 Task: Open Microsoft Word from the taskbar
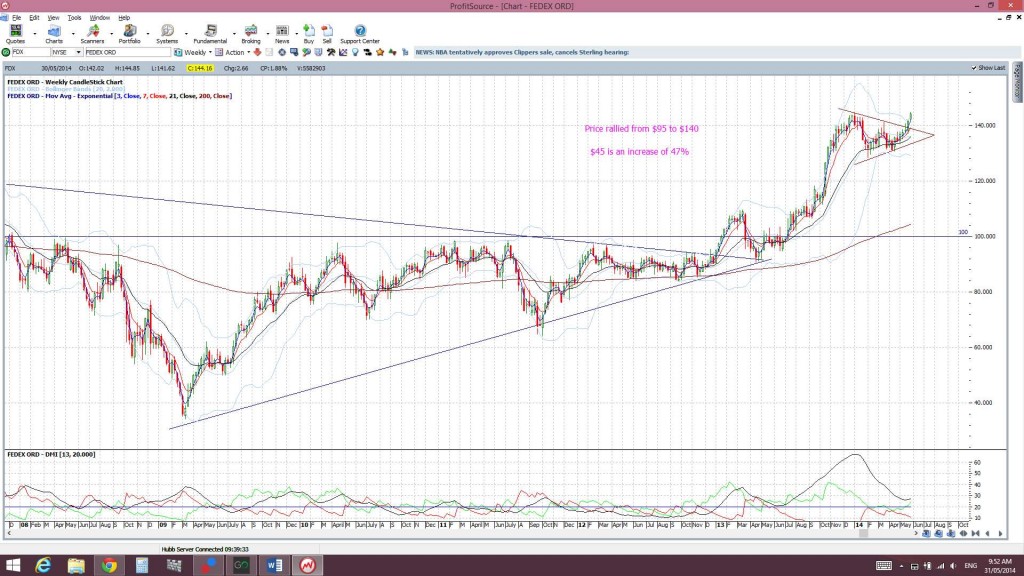point(274,565)
